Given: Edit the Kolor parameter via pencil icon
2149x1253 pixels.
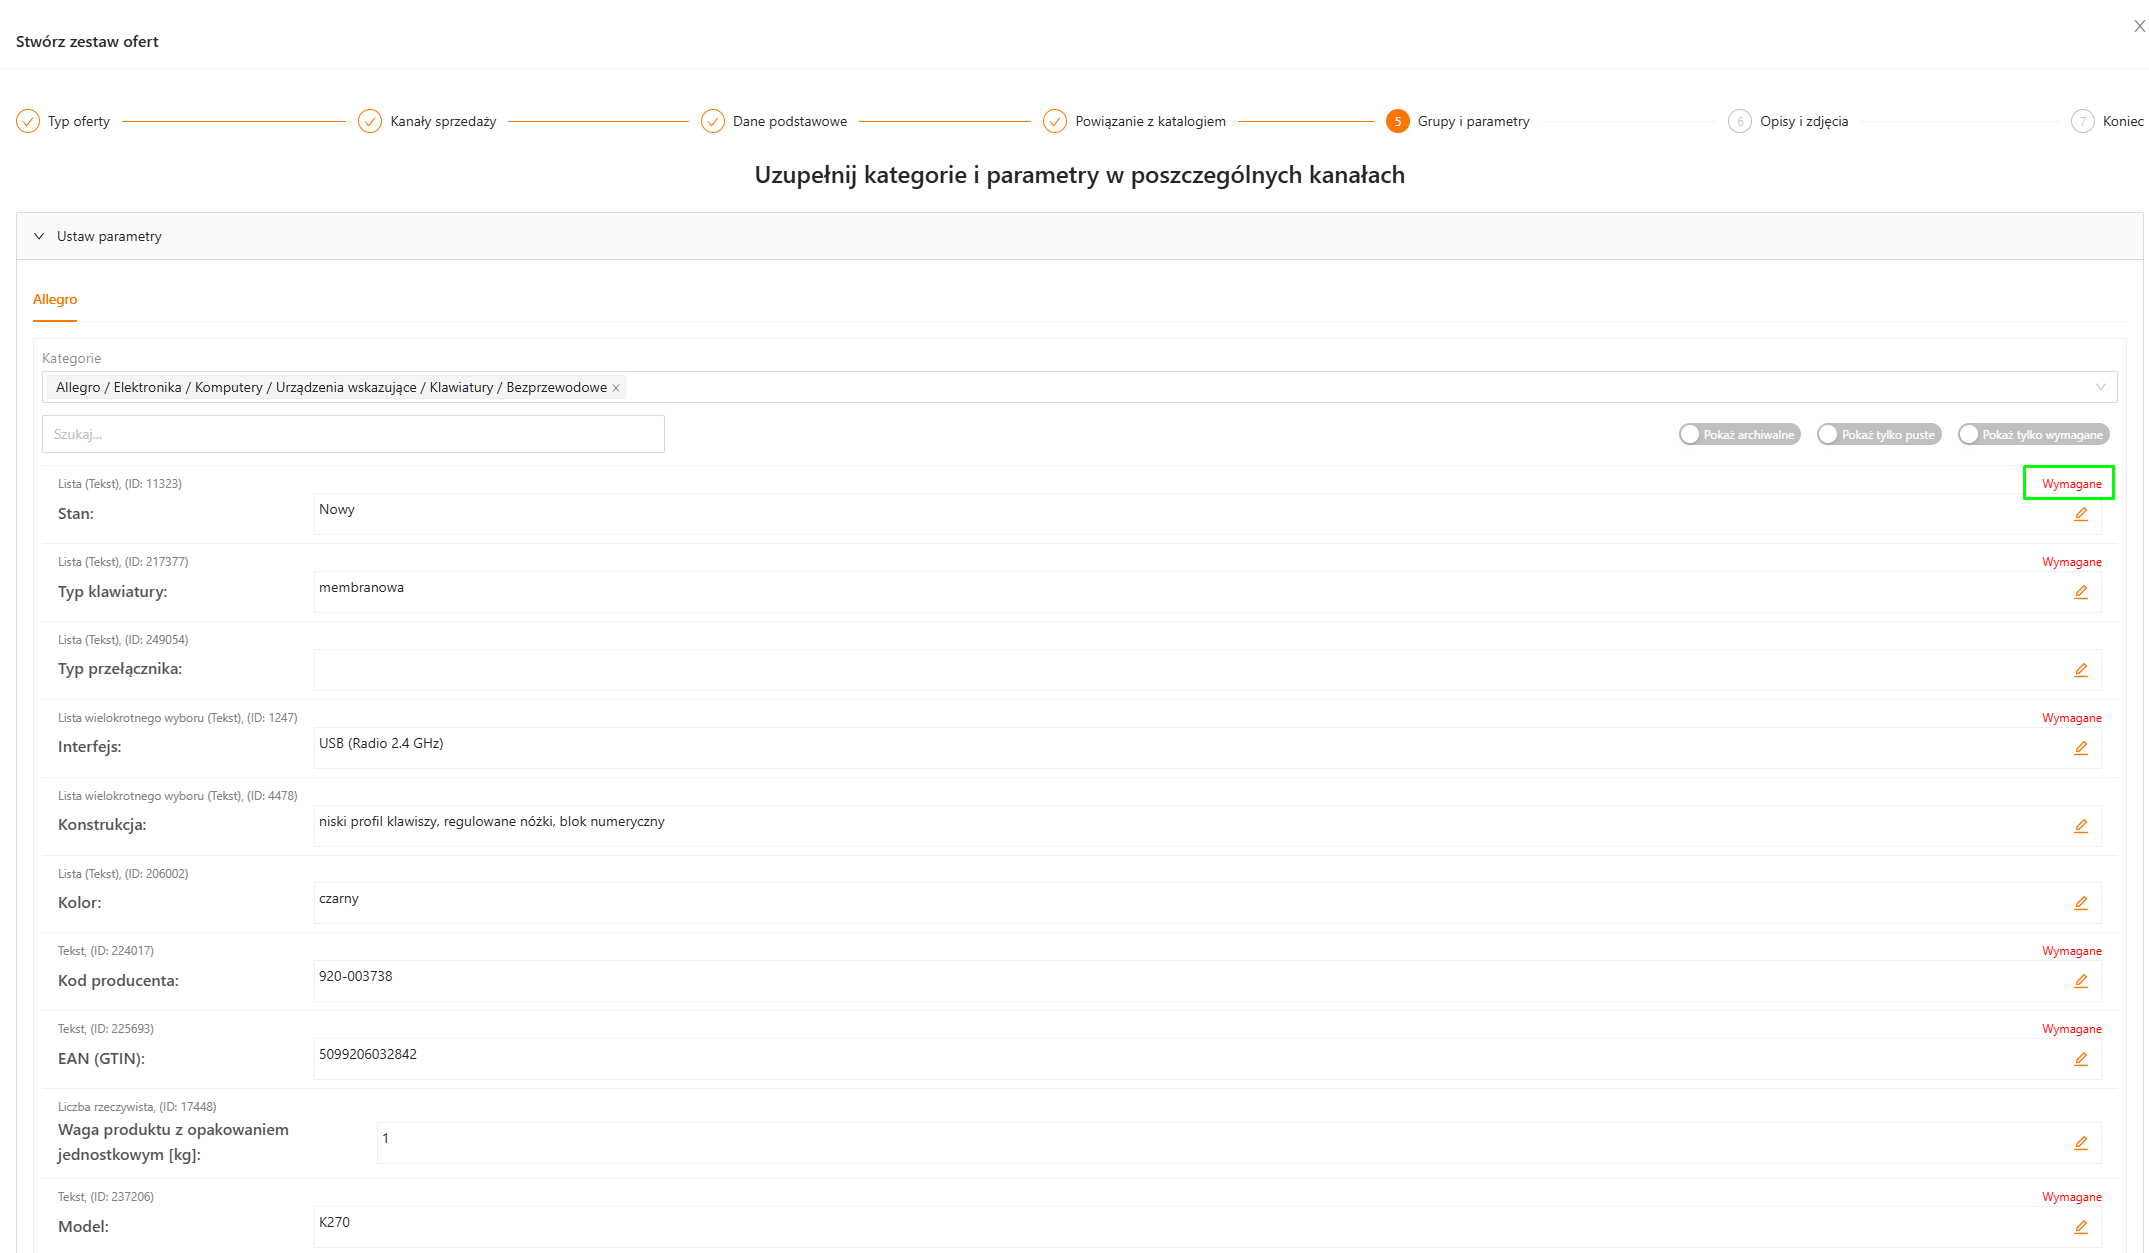Looking at the screenshot, I should point(2080,903).
